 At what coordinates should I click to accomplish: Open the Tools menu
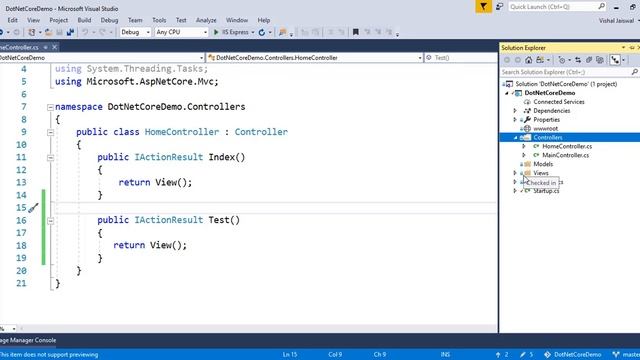coord(159,20)
